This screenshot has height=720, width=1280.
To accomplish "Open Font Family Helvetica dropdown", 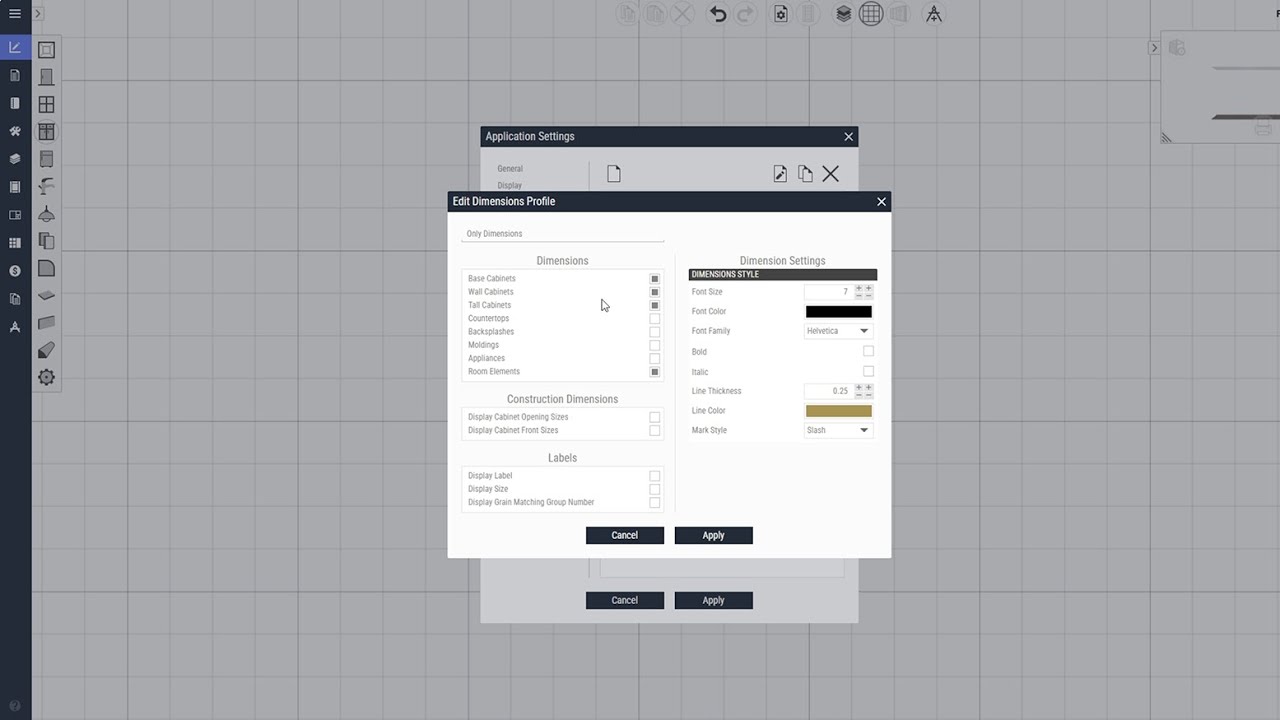I will 838,331.
